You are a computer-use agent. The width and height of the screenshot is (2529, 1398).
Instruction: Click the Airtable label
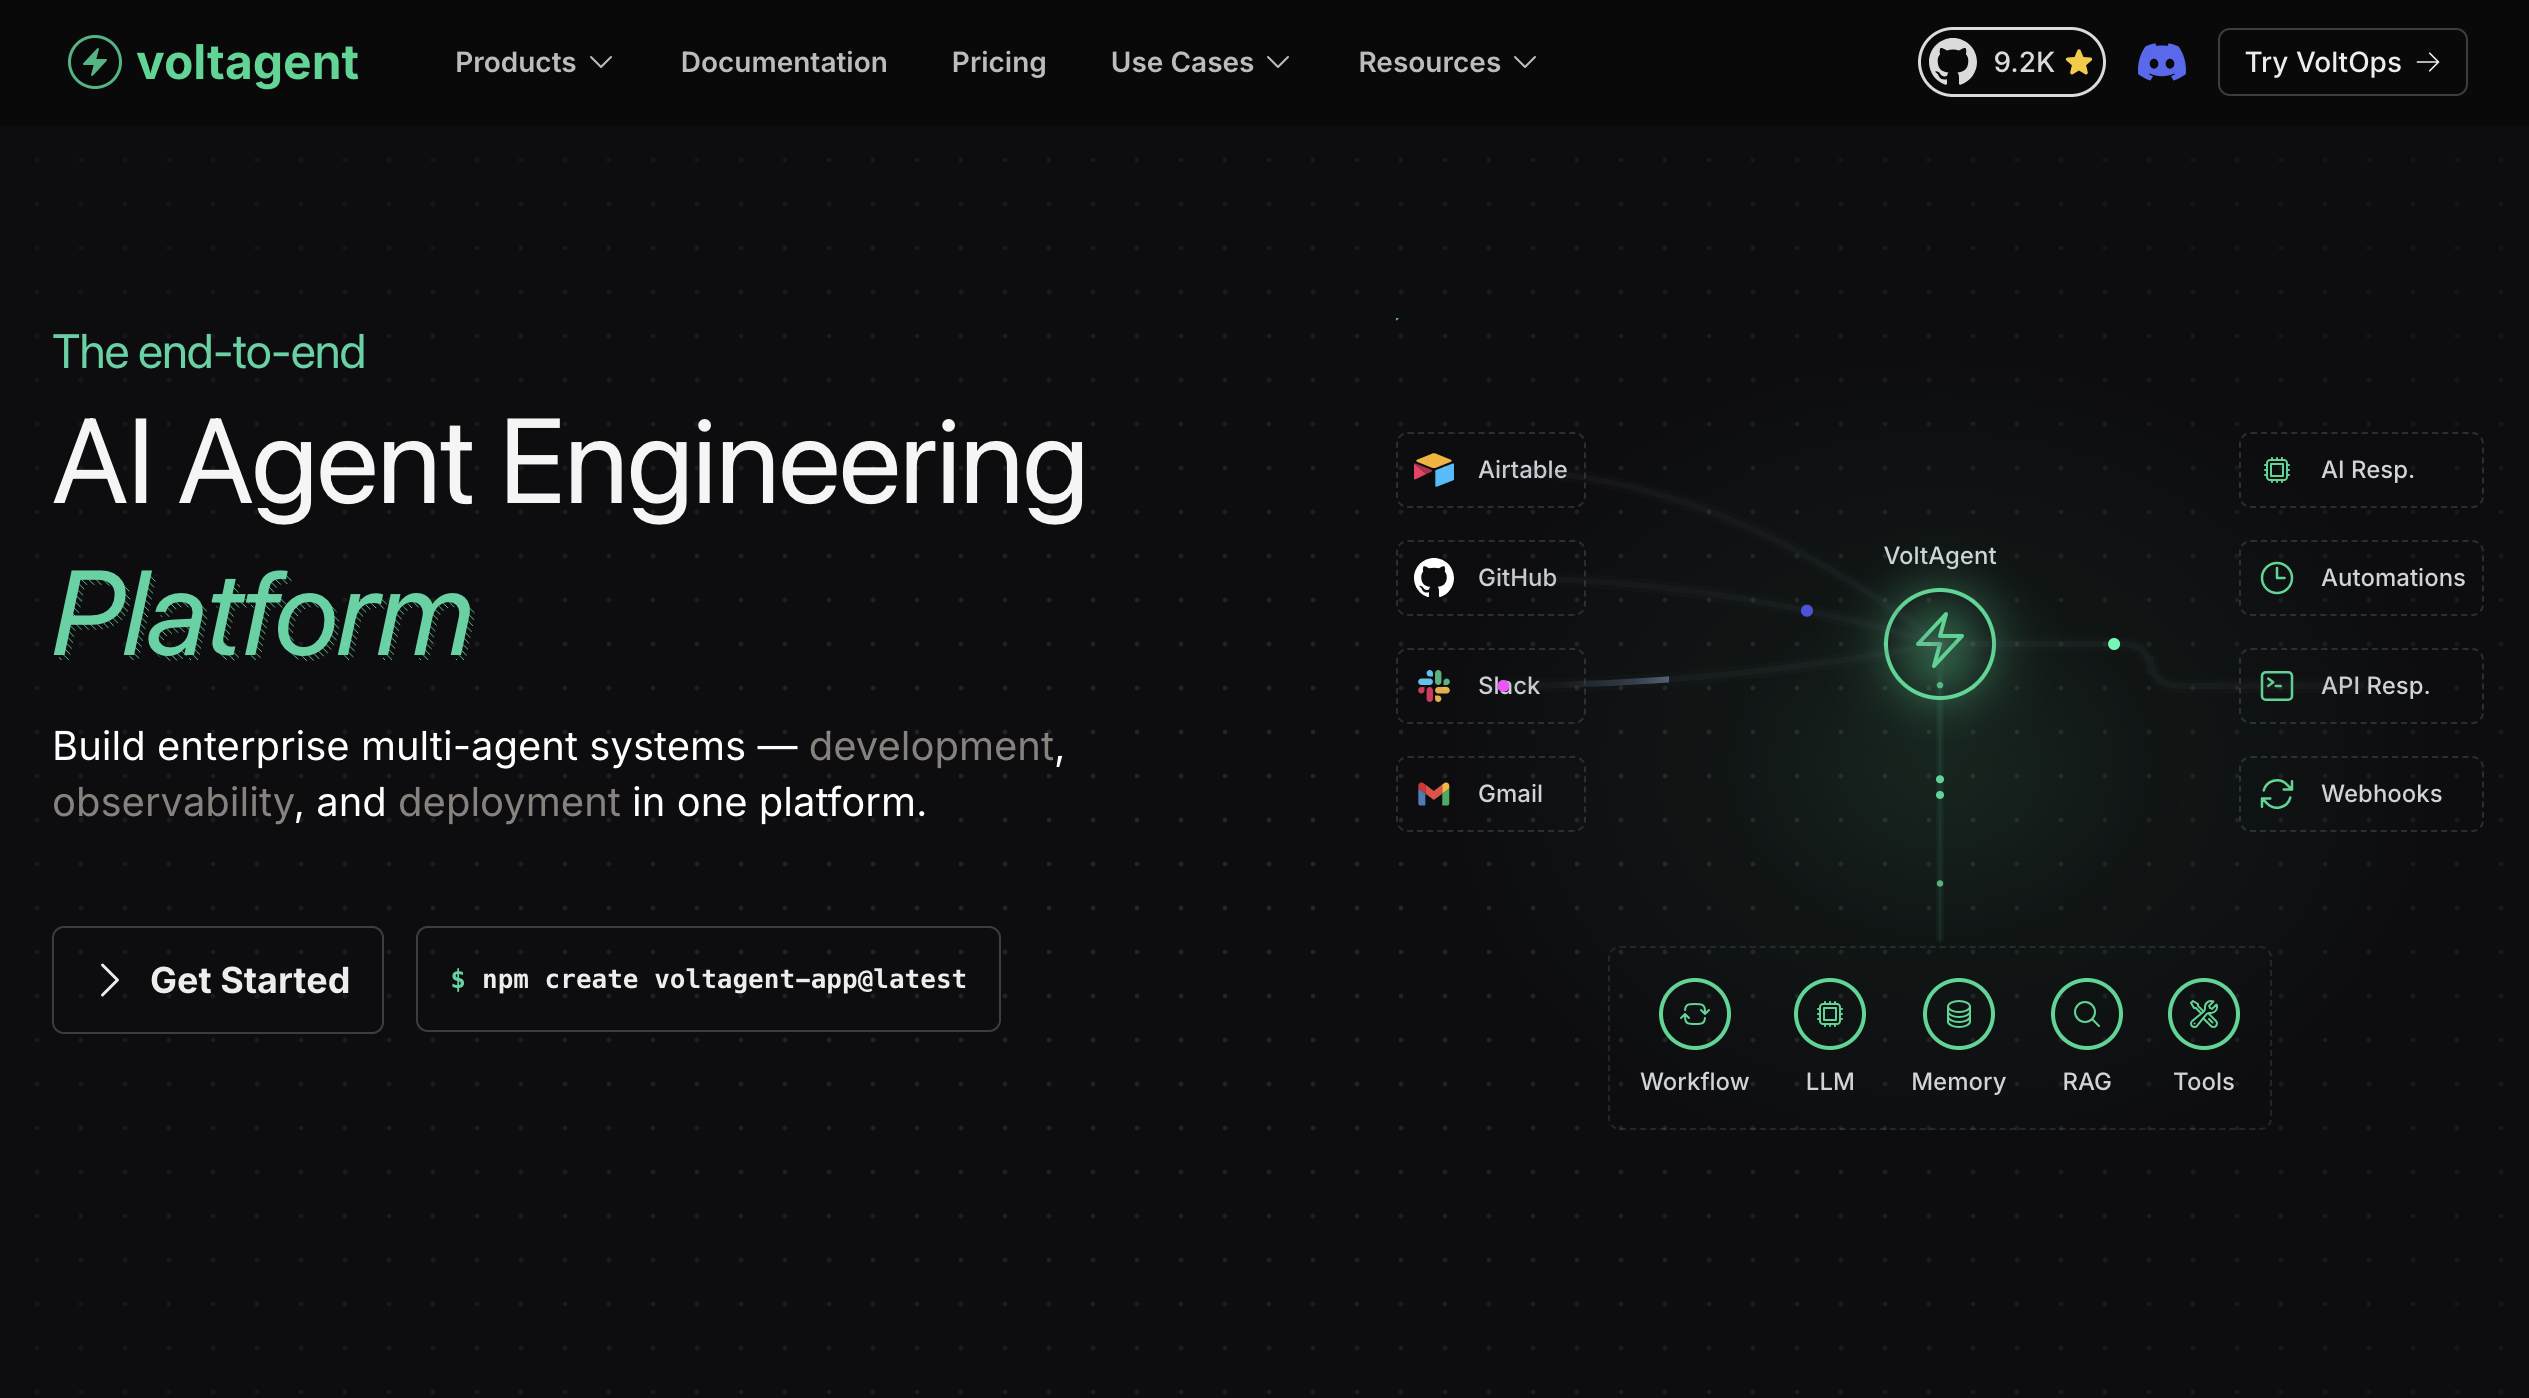1522,469
